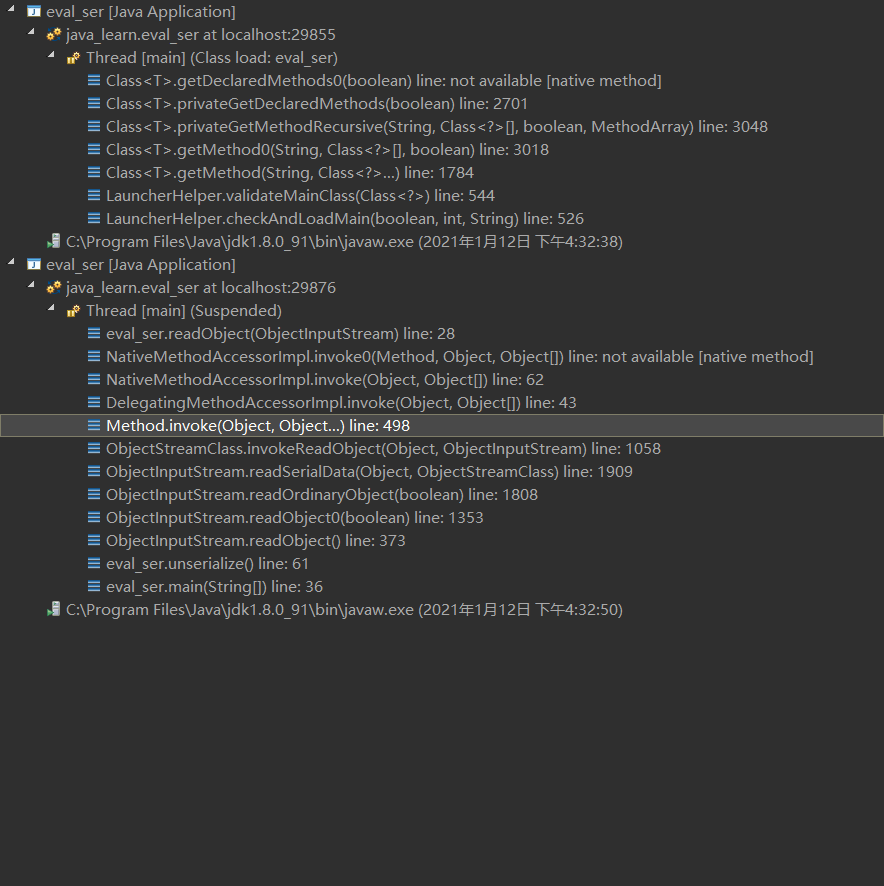Collapse the second eval_ser Java Application launch

(11, 262)
